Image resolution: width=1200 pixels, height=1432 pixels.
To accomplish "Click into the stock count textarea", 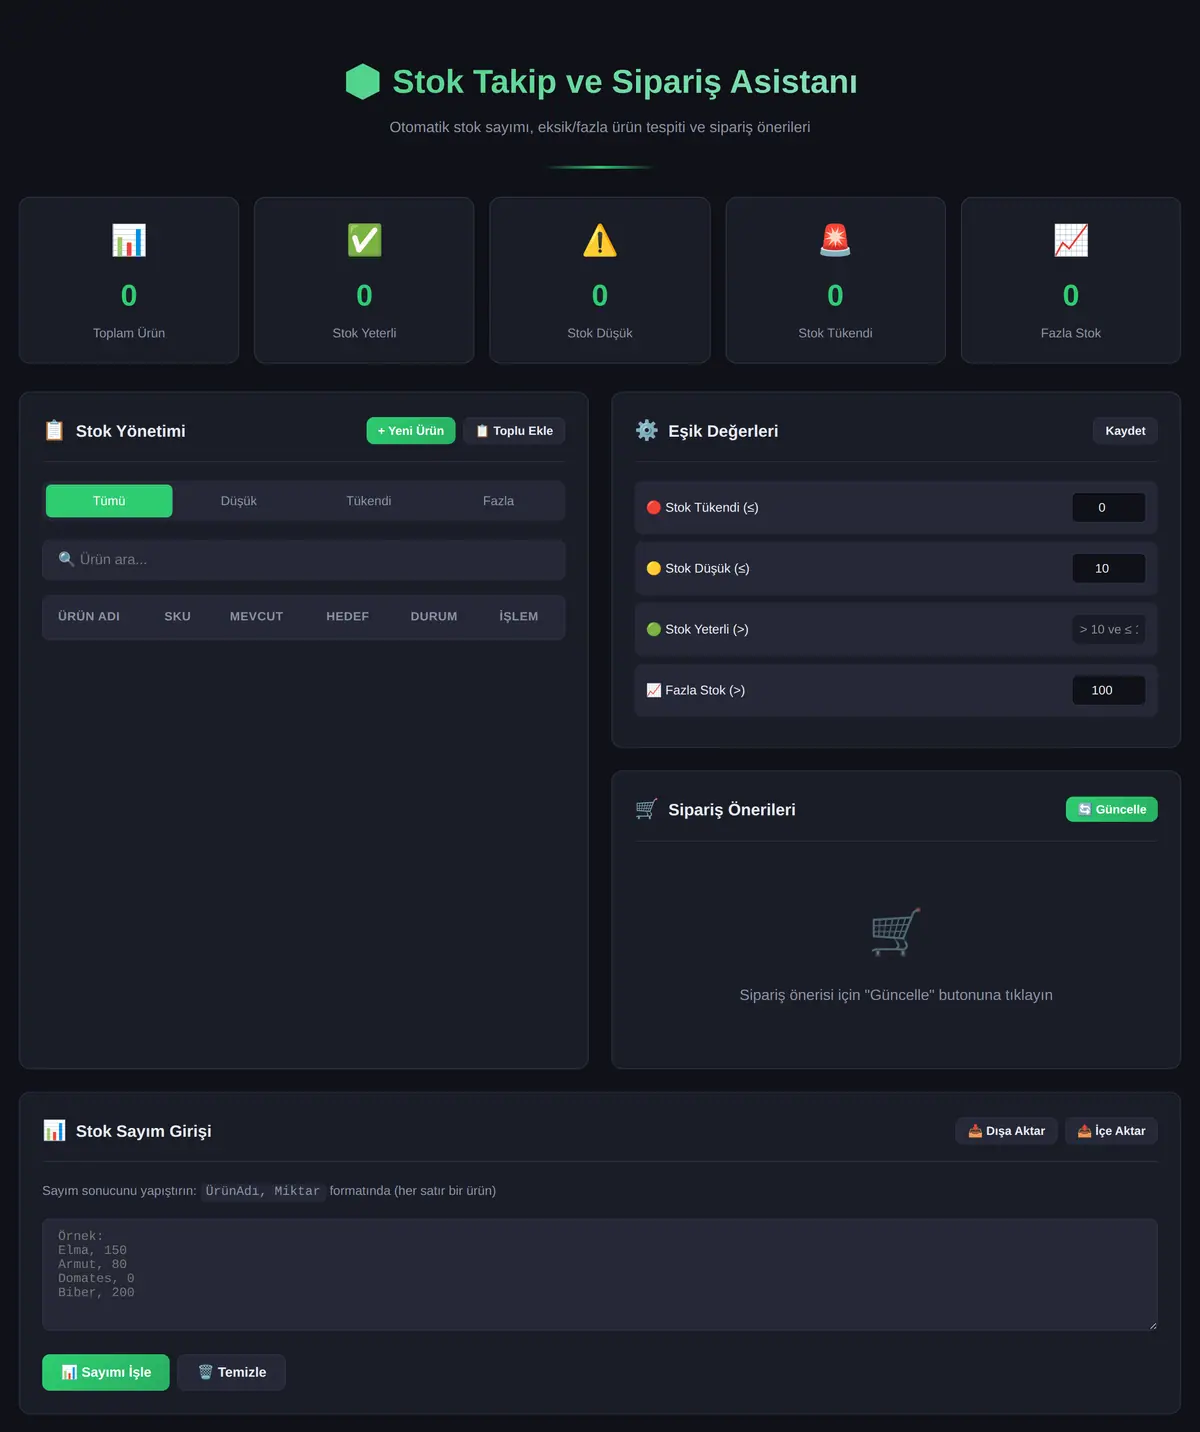I will tap(600, 1275).
